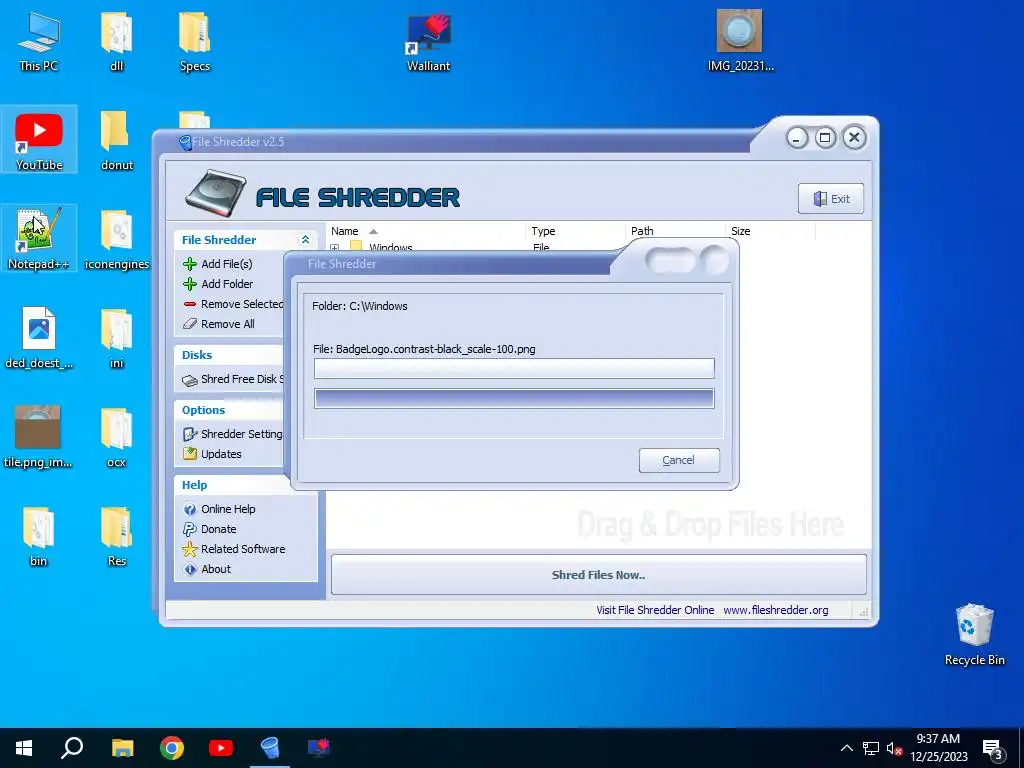Click the Updates icon in Options

(190, 454)
